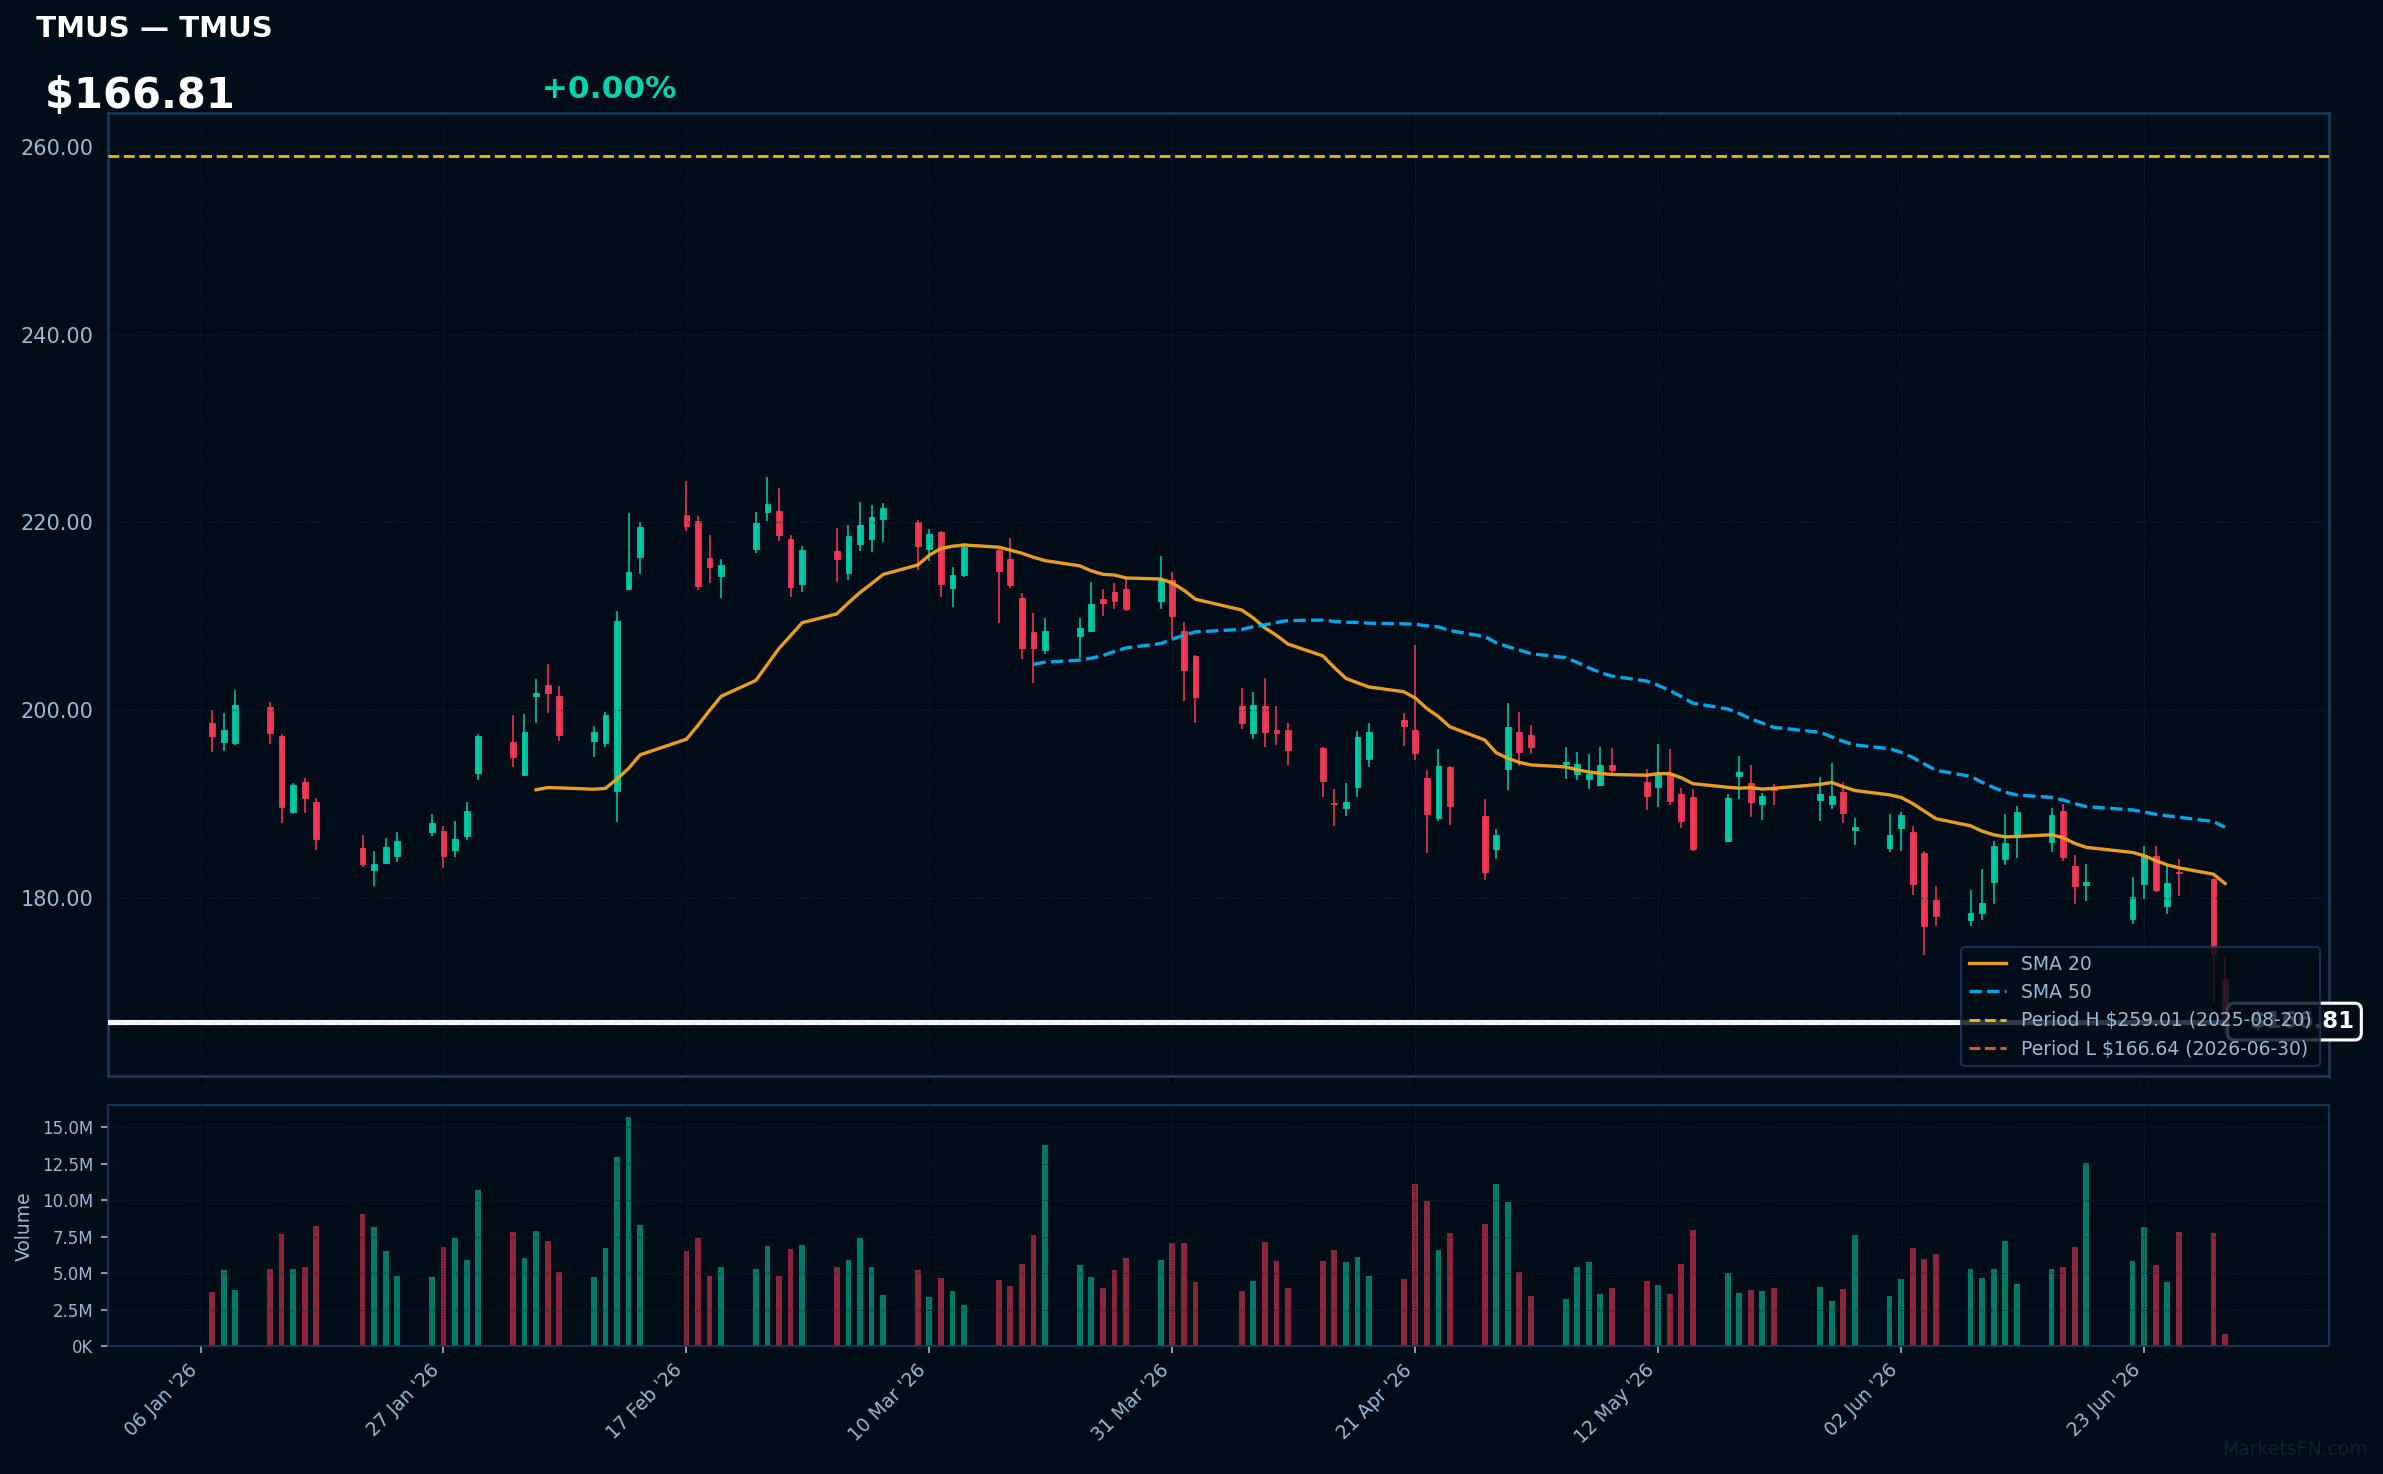The image size is (2383, 1474).
Task: Click the 10.0M volume axis label
Action: coord(68,1201)
